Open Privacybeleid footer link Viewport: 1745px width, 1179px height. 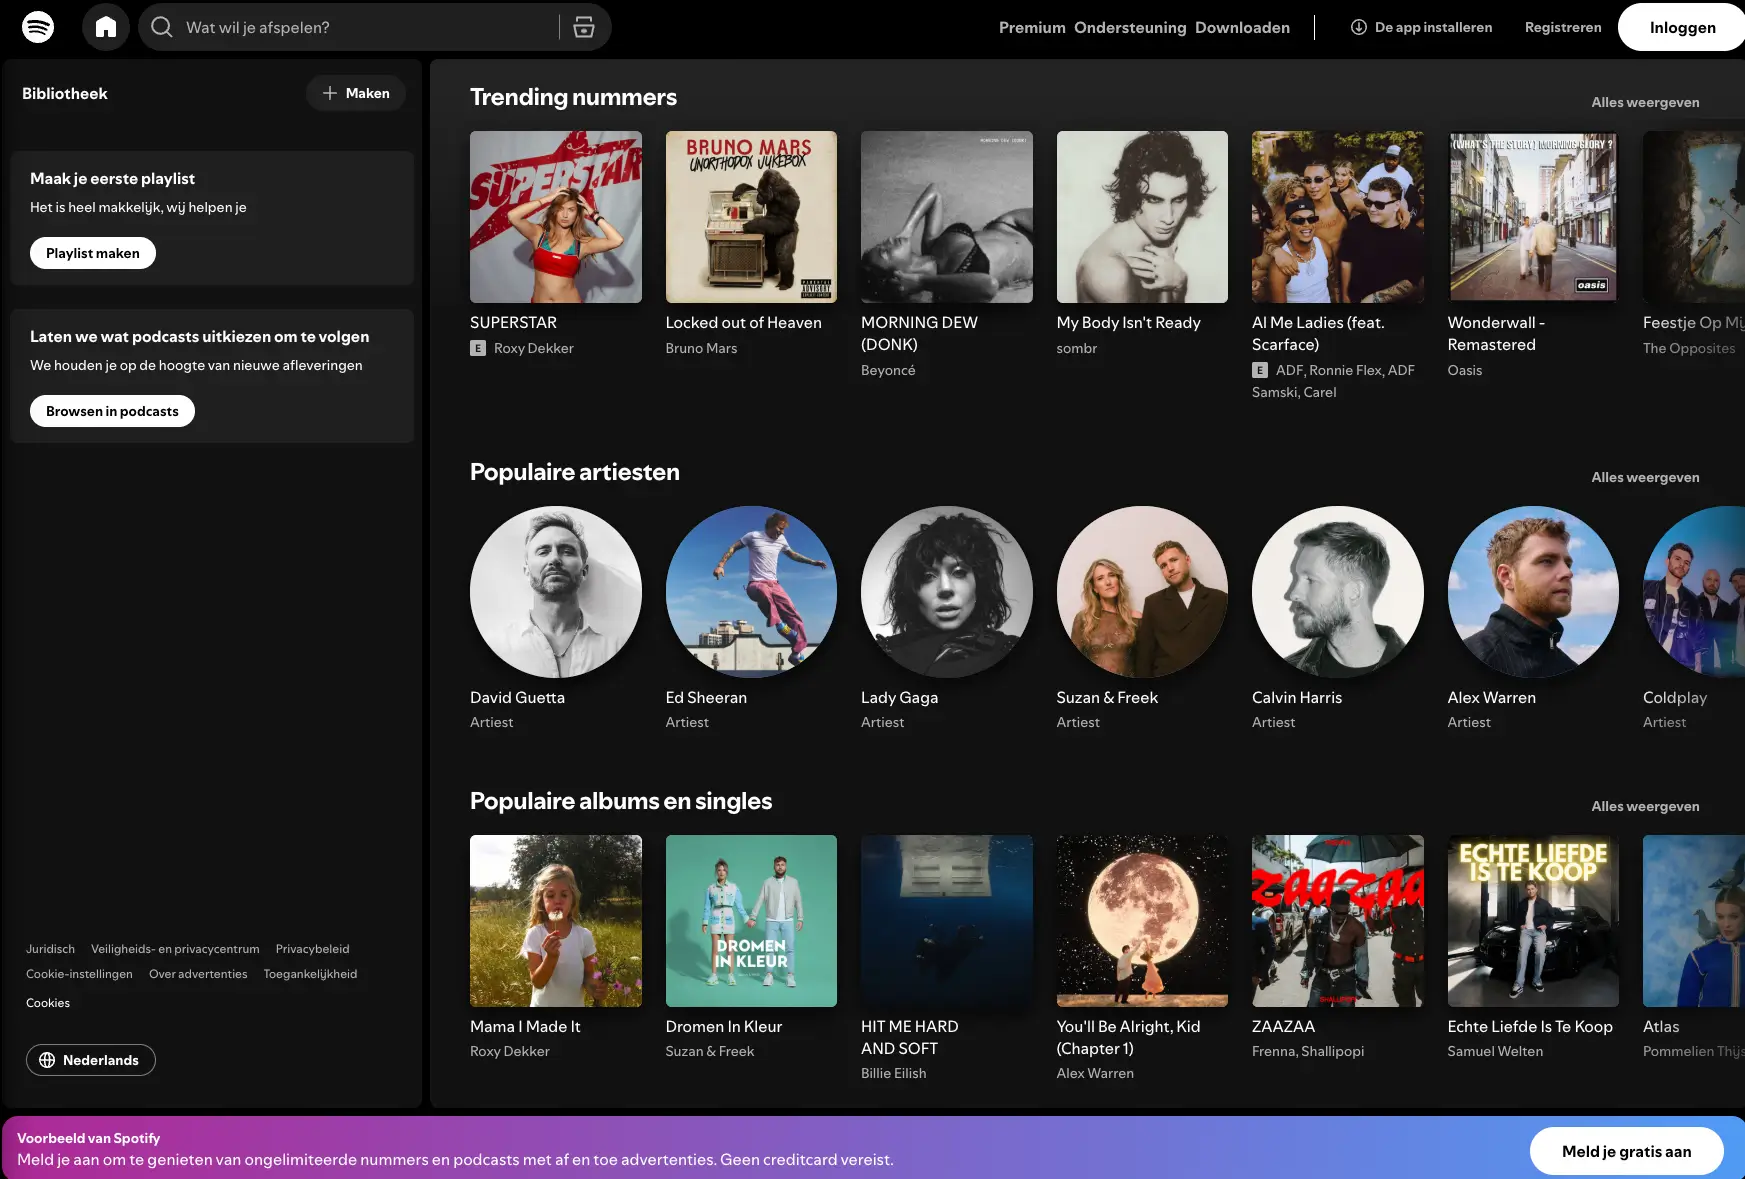coord(313,949)
